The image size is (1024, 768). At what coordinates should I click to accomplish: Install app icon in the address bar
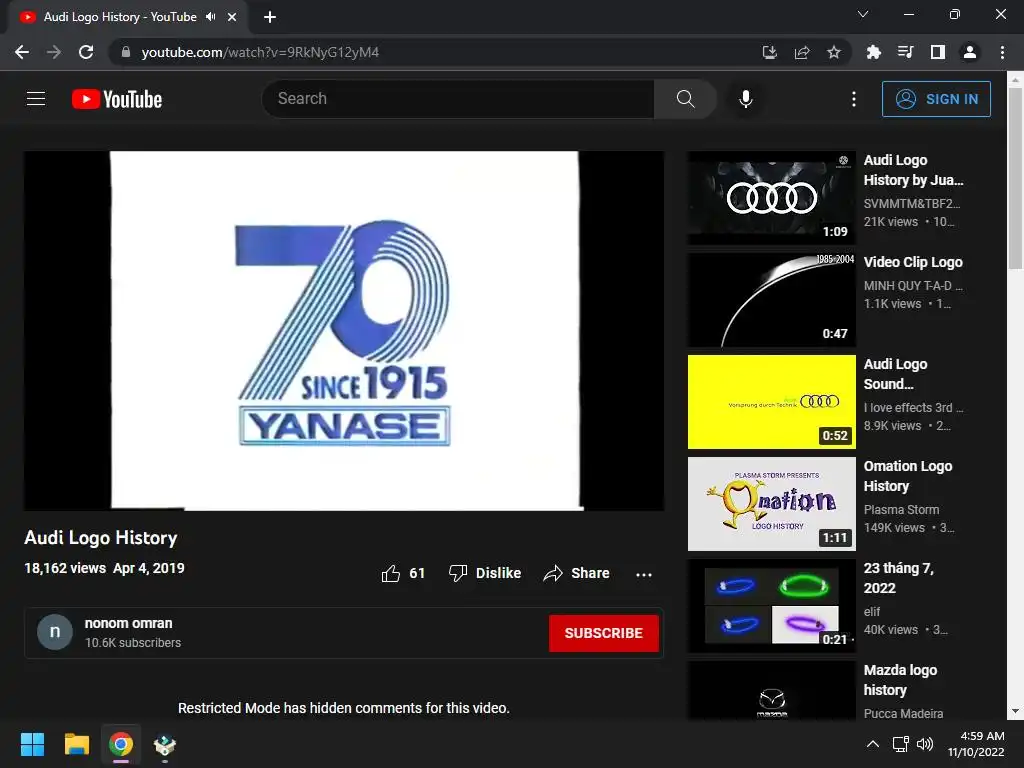[769, 52]
